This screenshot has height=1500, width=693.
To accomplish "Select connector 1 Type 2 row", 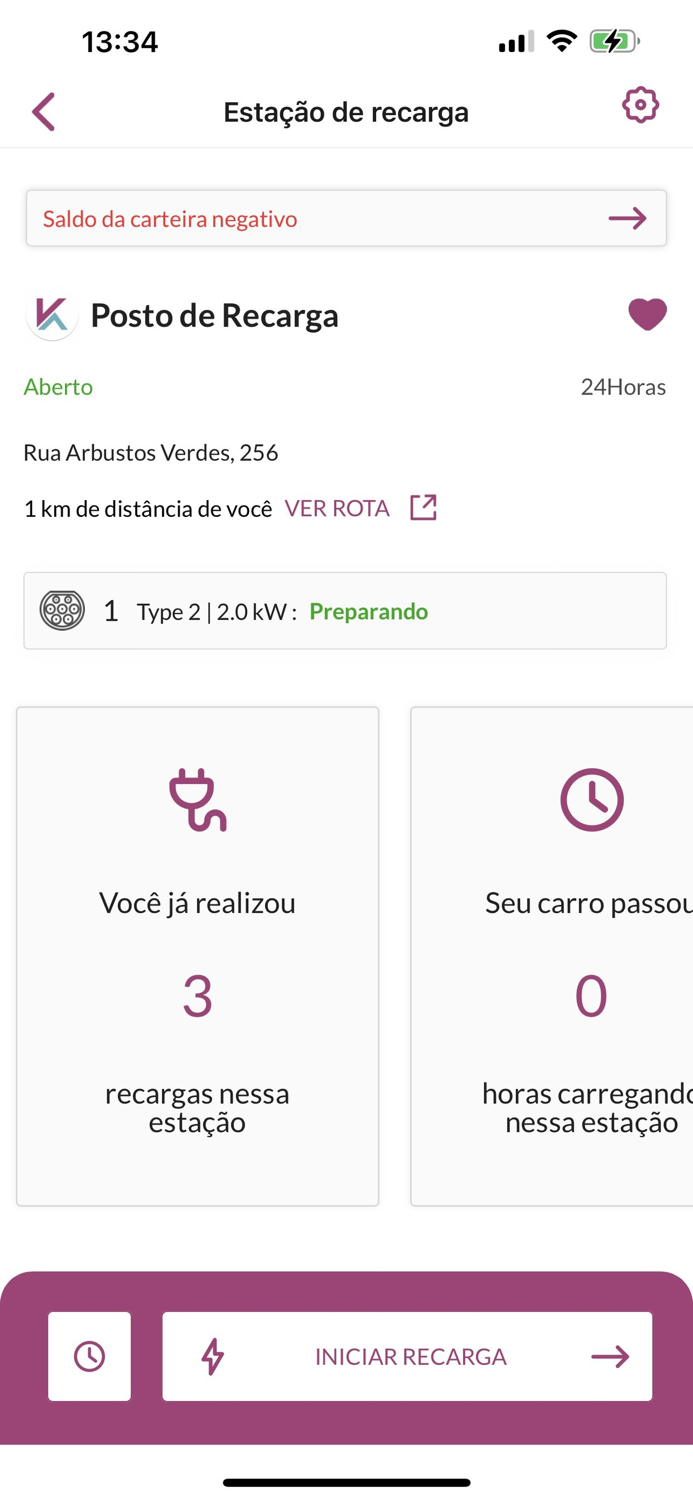I will (x=345, y=611).
